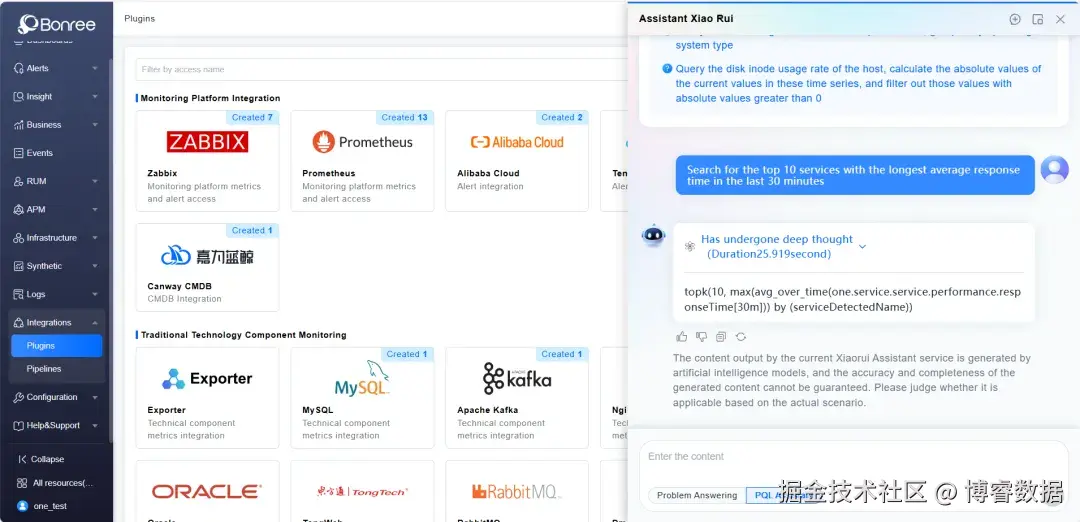Give thumbs up to the answer
The image size is (1080, 522).
[x=682, y=337]
